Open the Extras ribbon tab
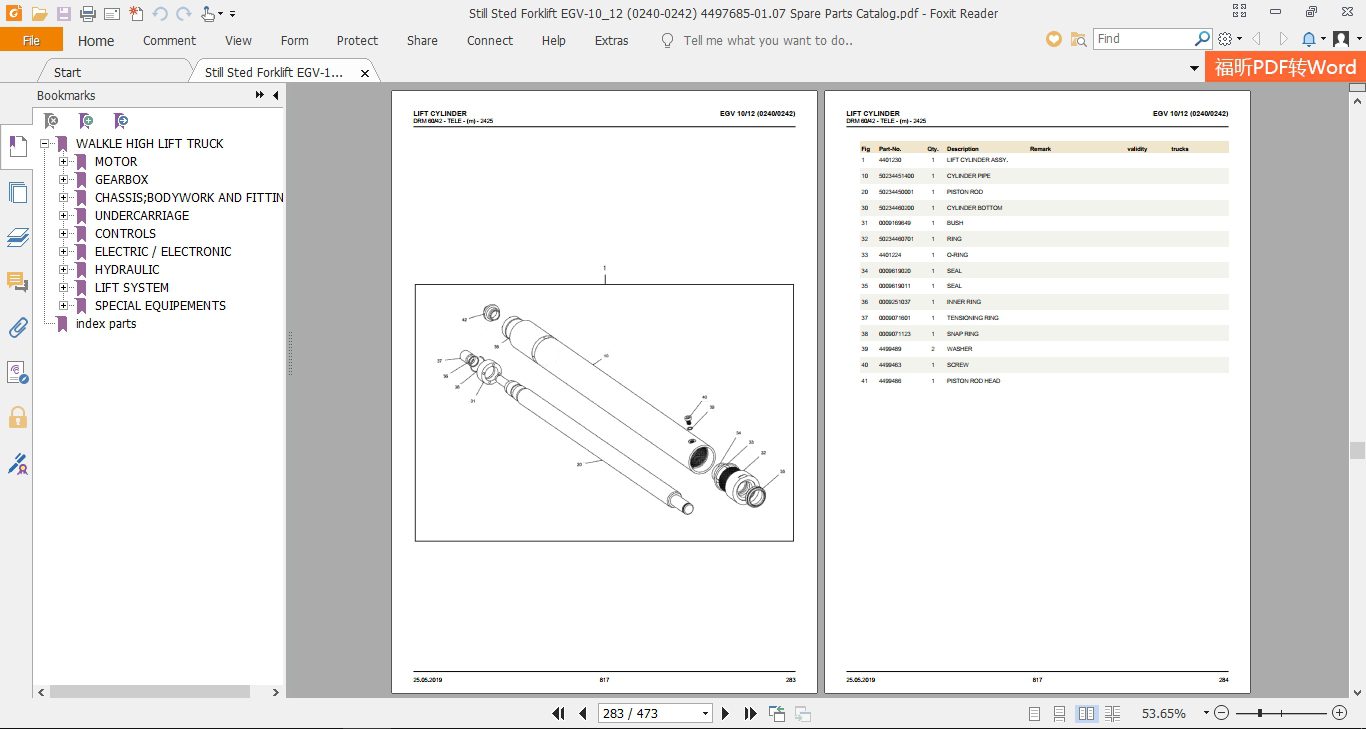 612,41
